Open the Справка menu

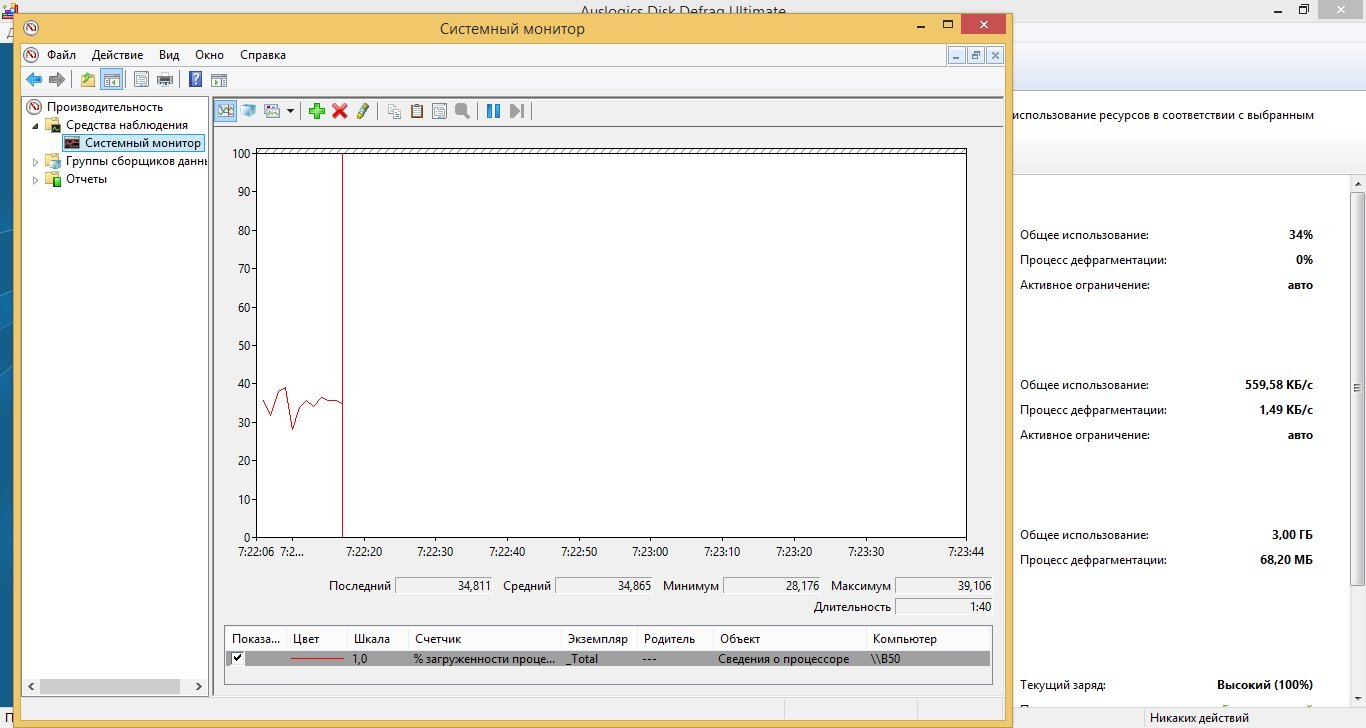pos(262,55)
